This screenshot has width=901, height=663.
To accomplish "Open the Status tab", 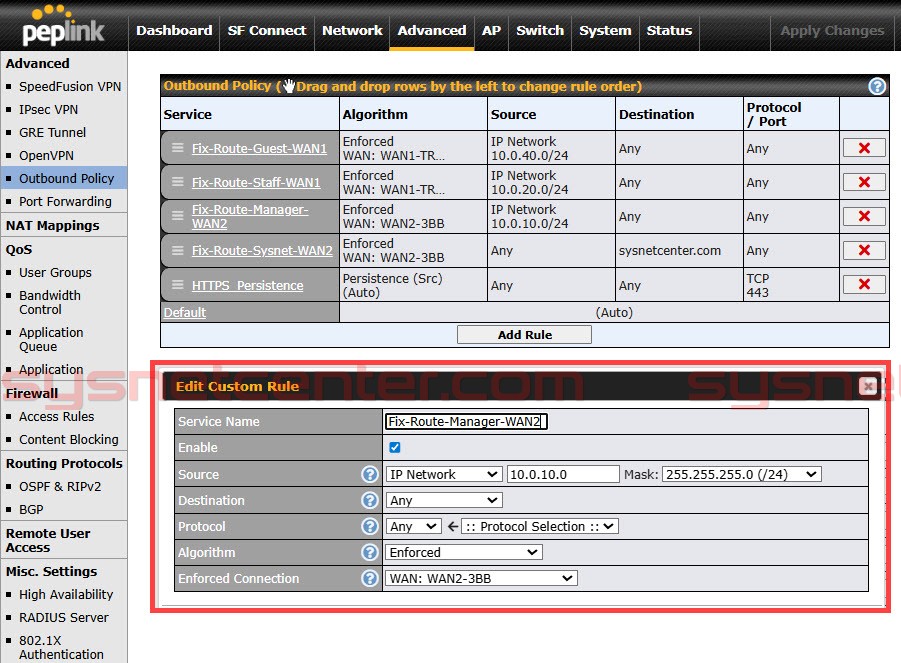I will [x=669, y=30].
